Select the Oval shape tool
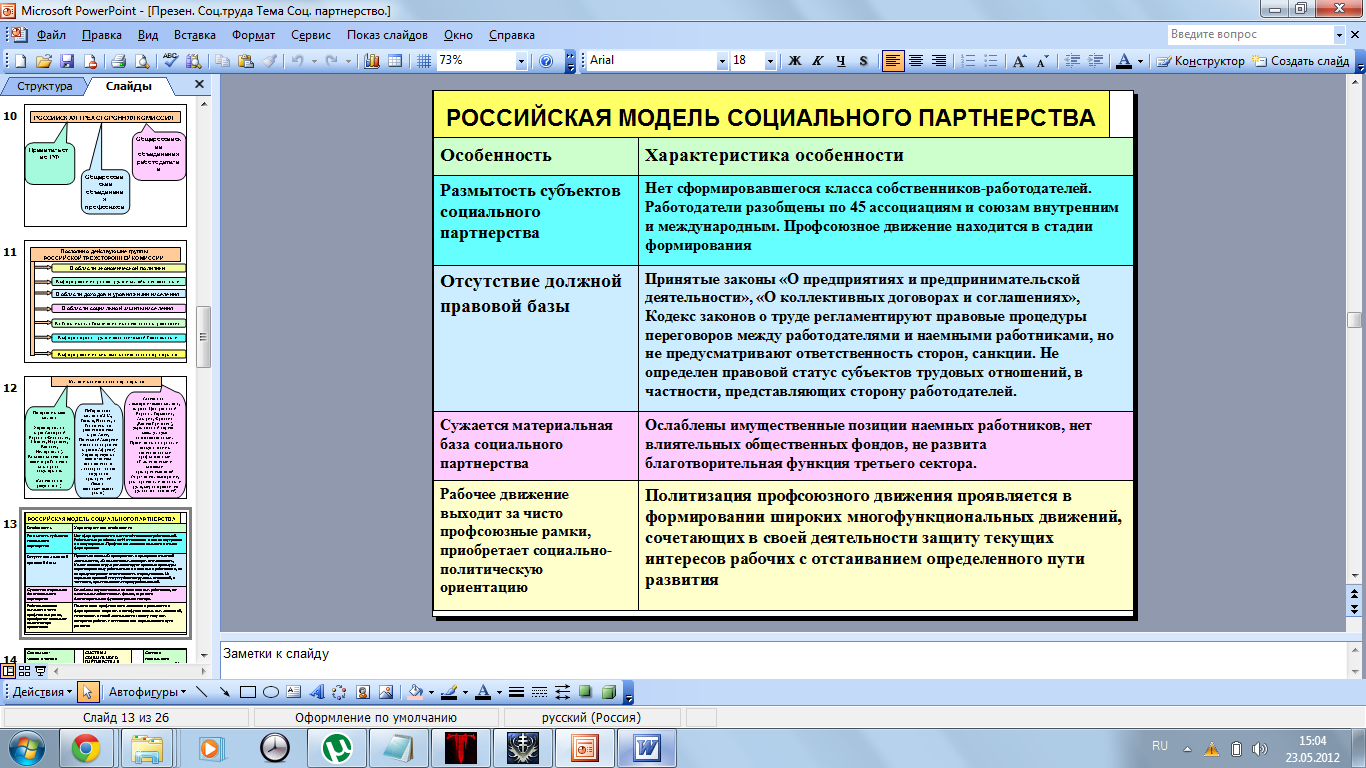This screenshot has height=768, width=1366. pyautogui.click(x=270, y=692)
